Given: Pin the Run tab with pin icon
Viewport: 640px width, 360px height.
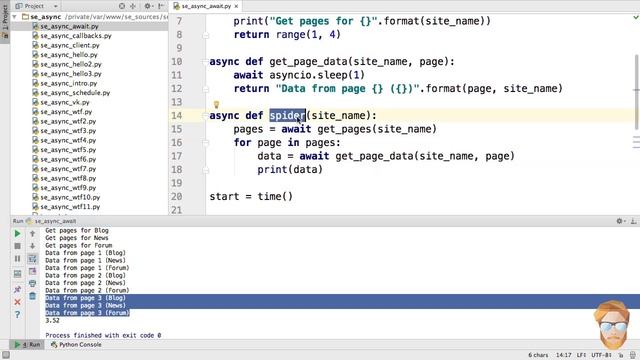Looking at the screenshot, I should (x=17, y=289).
